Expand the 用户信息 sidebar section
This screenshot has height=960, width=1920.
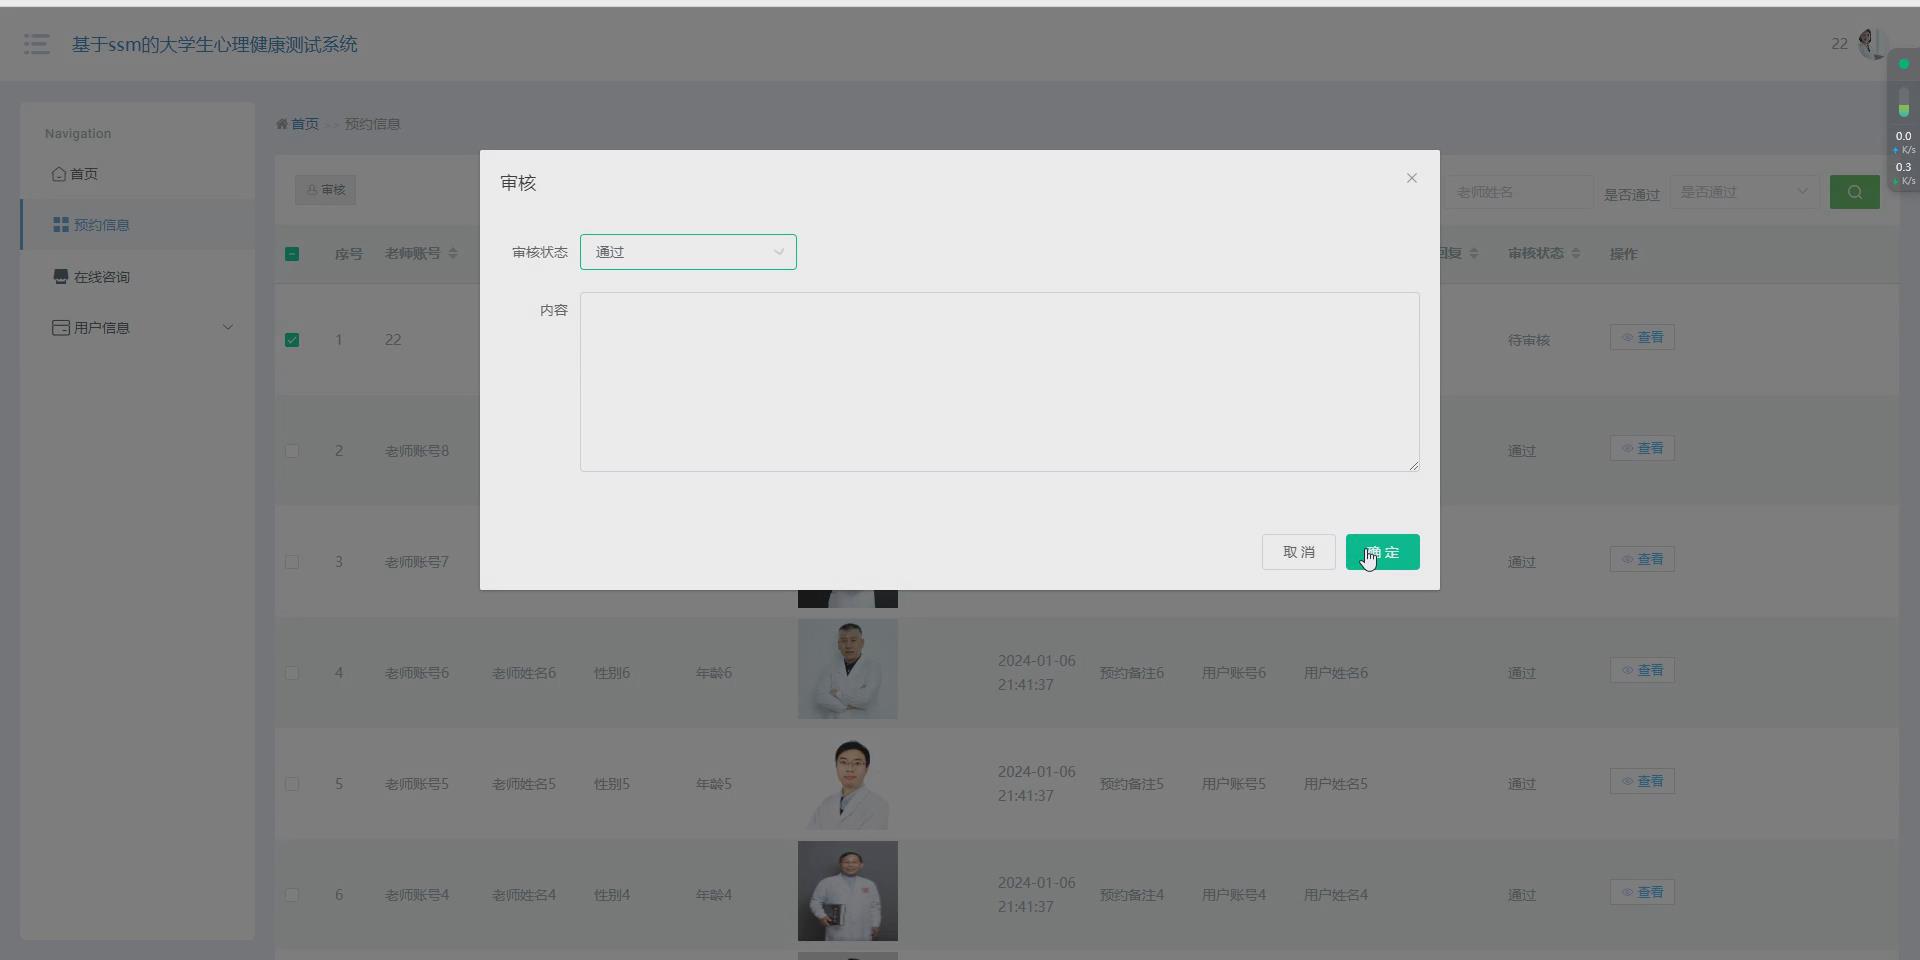(228, 327)
